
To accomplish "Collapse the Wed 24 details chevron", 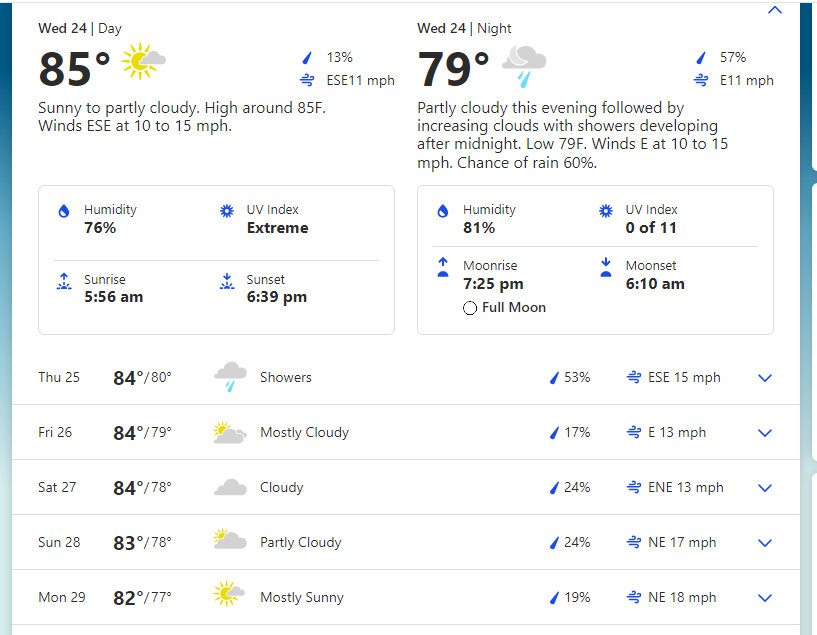I will [x=774, y=10].
